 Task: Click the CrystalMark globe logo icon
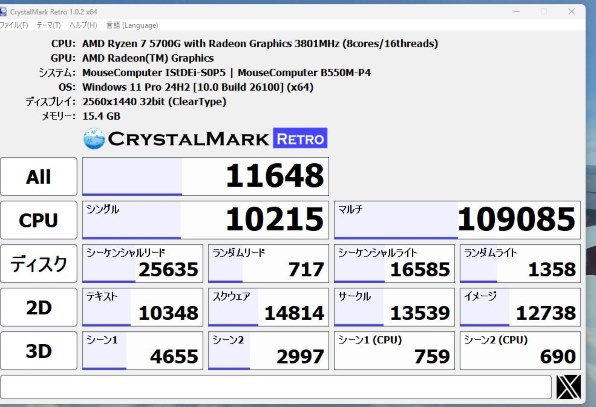click(x=94, y=138)
